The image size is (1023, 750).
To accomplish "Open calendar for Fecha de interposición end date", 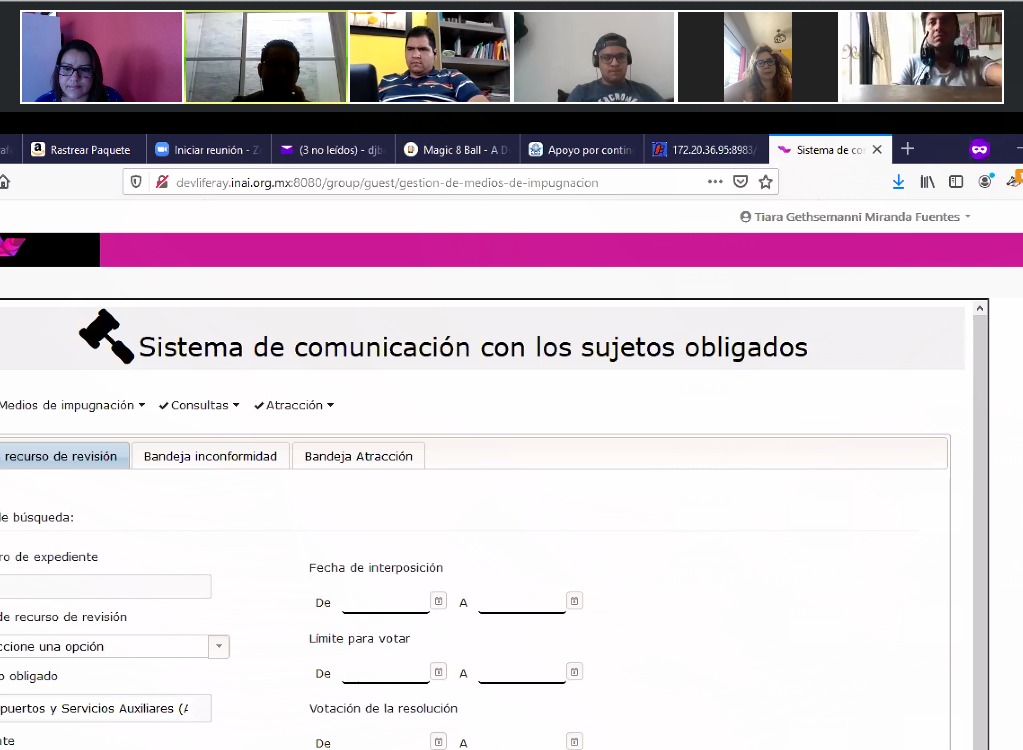I will (574, 600).
